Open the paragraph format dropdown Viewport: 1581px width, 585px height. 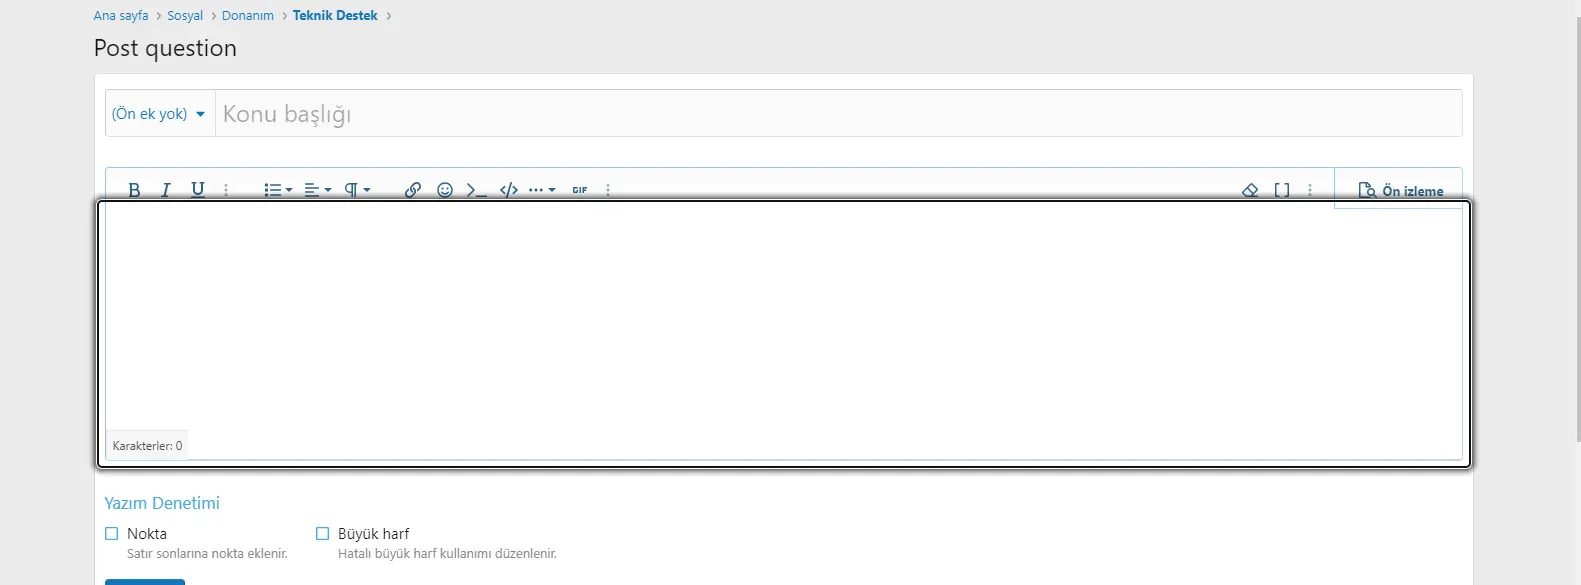pos(357,190)
